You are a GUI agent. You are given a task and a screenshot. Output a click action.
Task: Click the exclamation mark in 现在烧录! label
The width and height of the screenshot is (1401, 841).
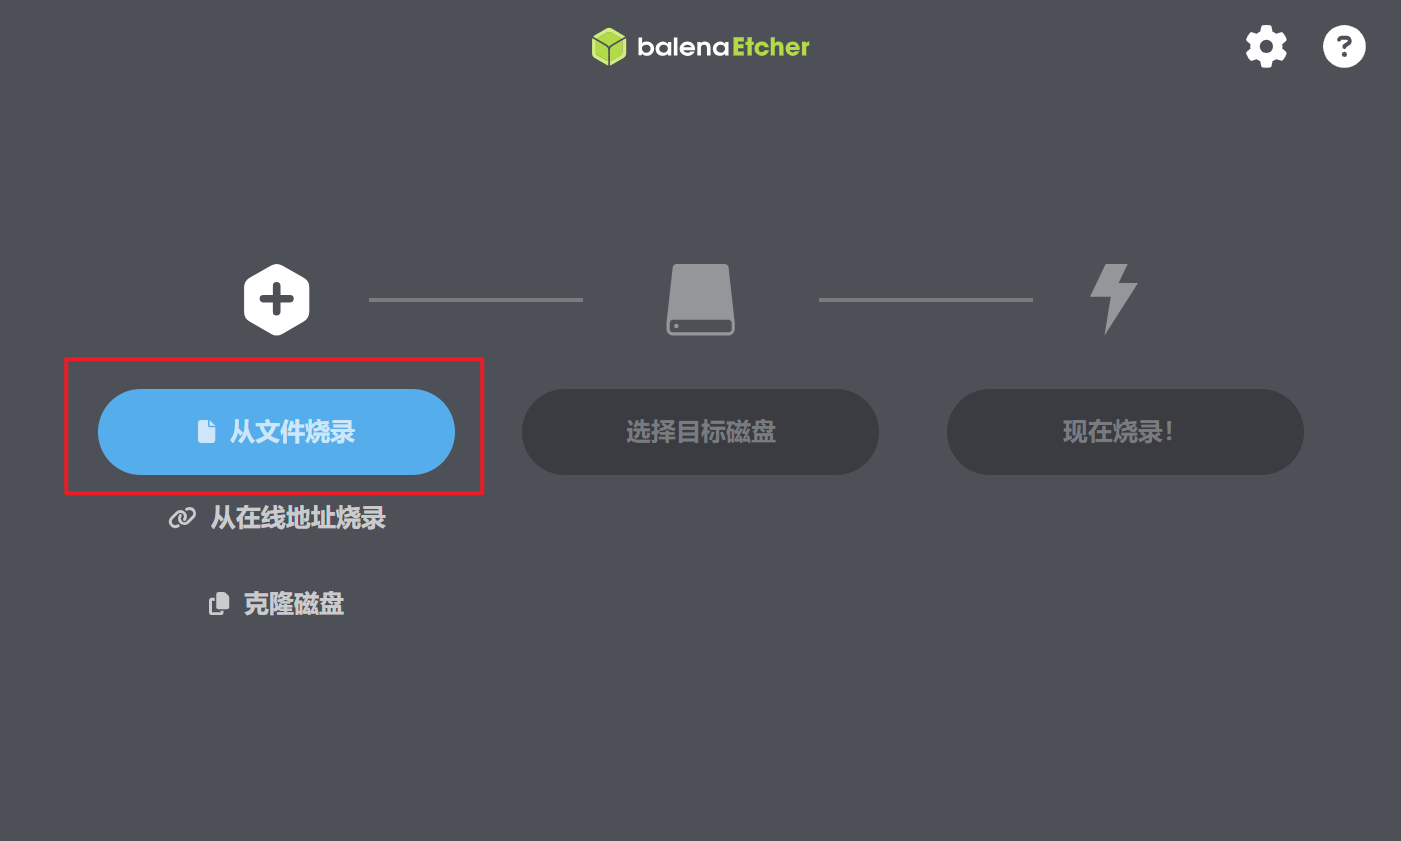(1169, 432)
